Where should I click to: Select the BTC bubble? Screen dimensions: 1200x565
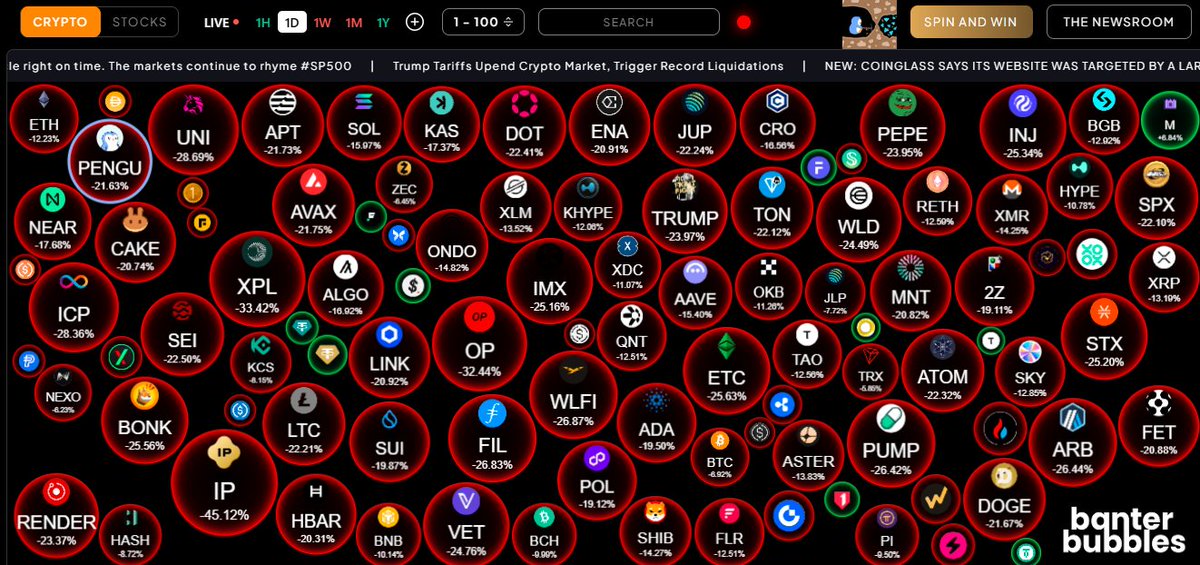point(720,455)
